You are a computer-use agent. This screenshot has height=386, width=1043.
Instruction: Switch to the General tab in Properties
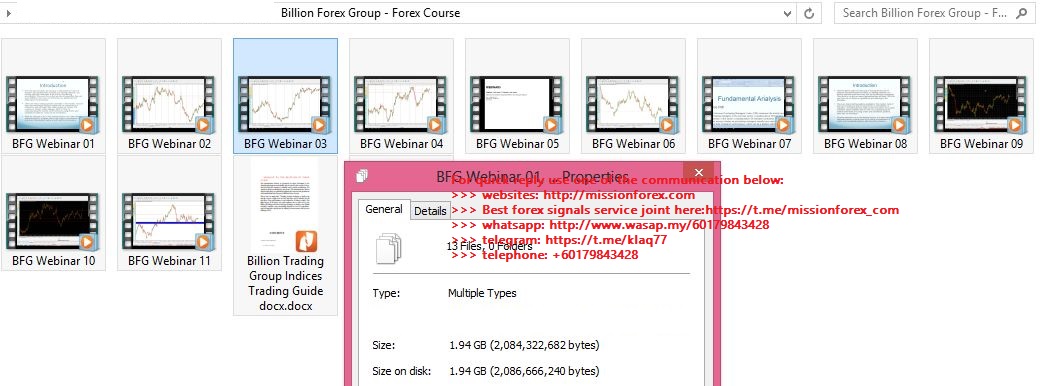(x=384, y=209)
